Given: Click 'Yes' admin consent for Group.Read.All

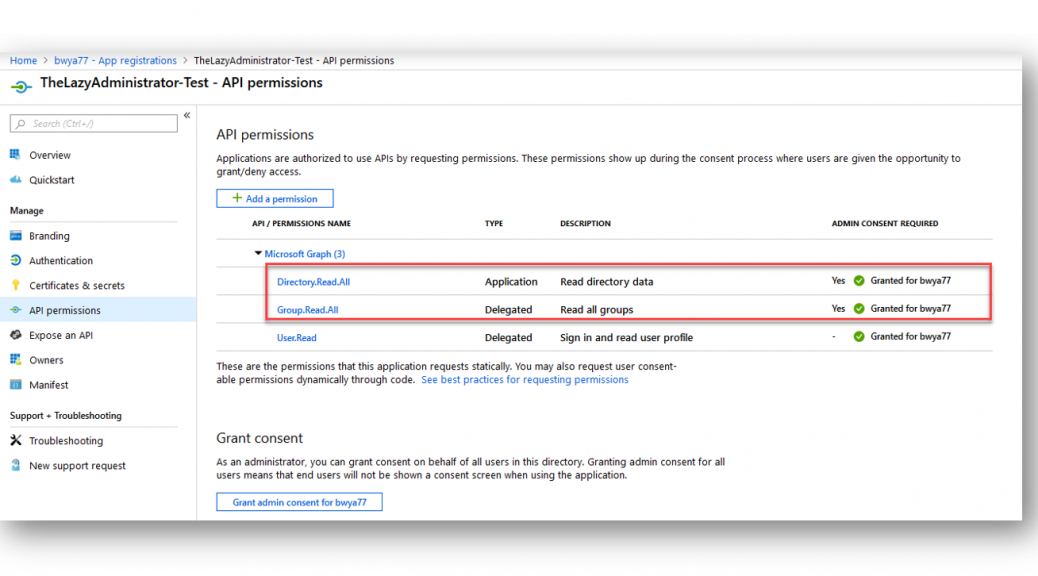Looking at the screenshot, I should (x=838, y=309).
